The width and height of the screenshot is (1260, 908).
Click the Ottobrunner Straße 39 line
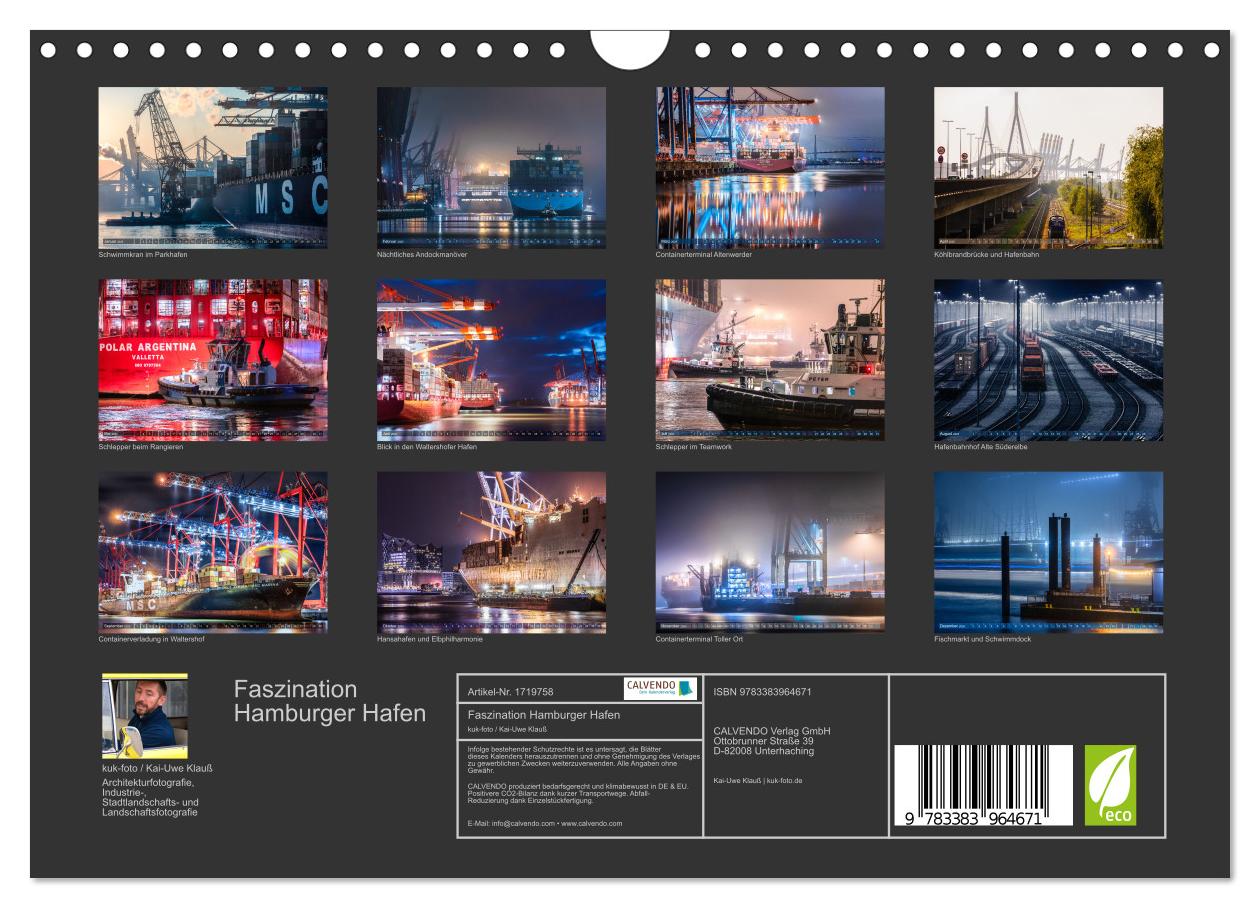coord(763,741)
